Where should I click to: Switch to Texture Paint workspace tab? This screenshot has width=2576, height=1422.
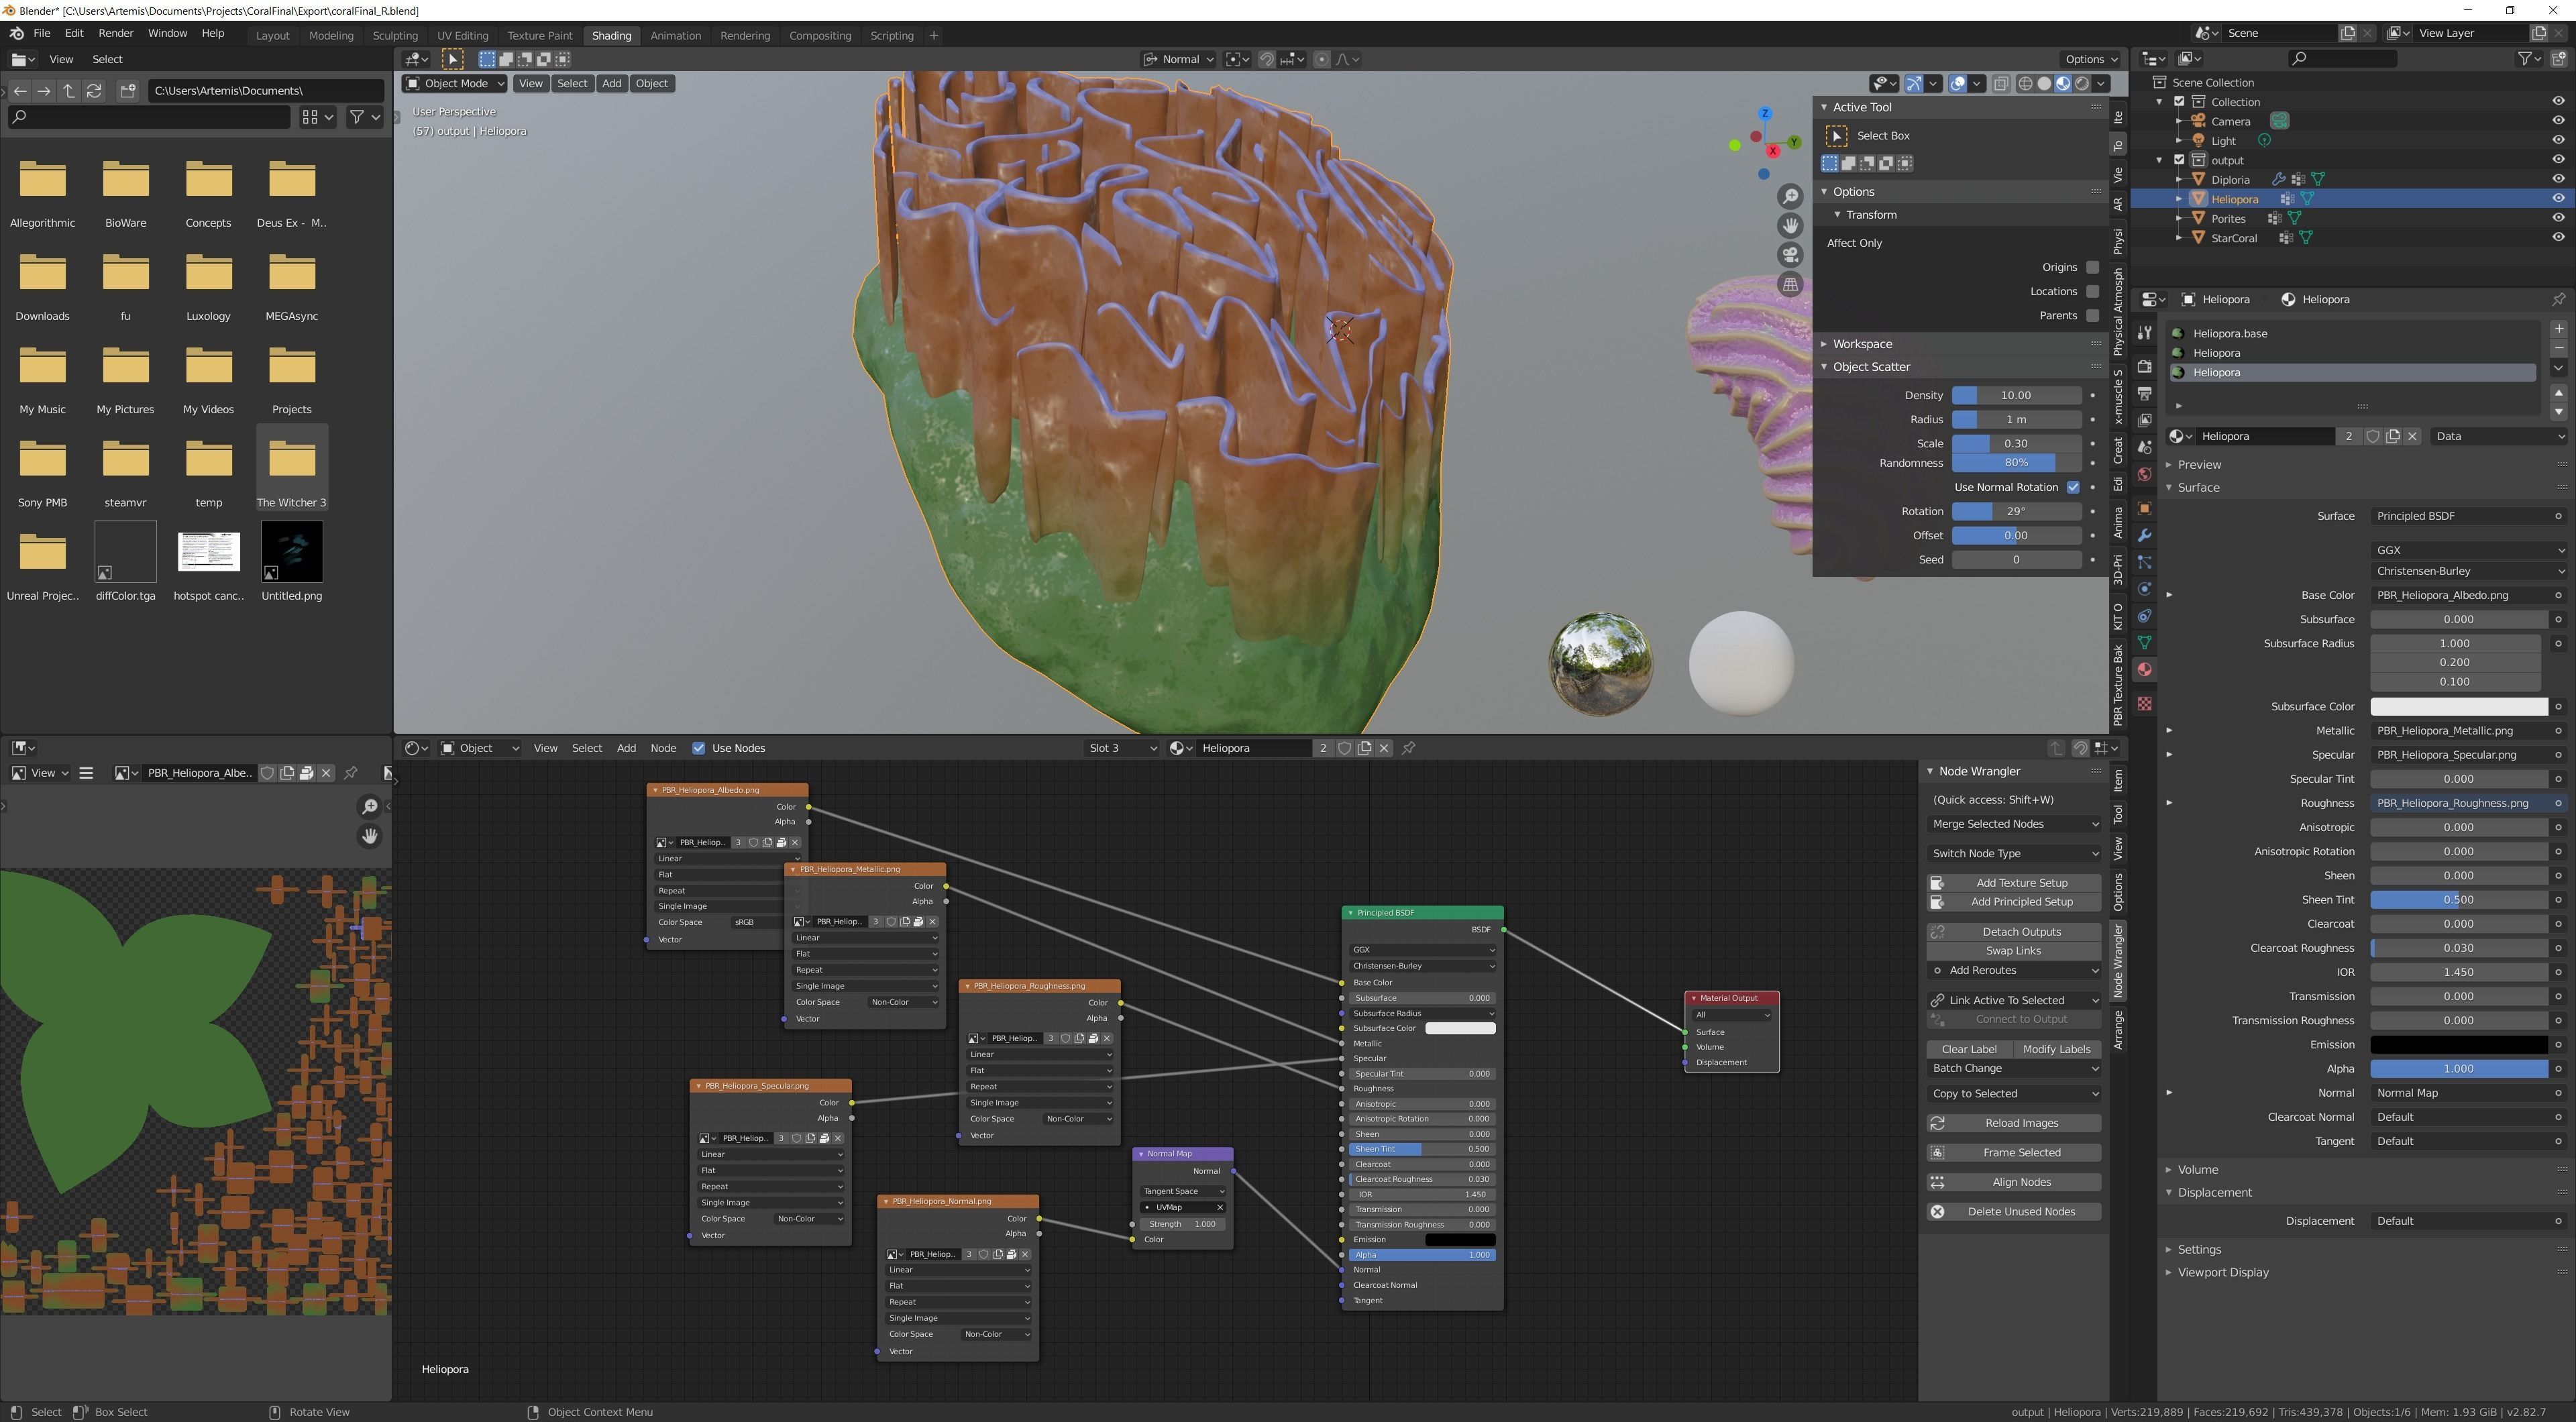tap(539, 36)
